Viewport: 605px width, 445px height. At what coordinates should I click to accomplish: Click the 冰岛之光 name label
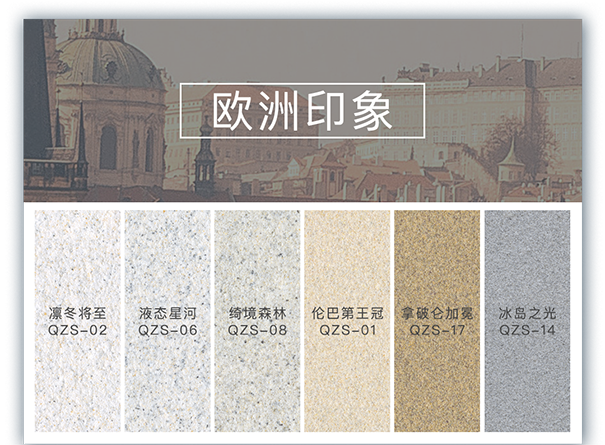click(527, 313)
